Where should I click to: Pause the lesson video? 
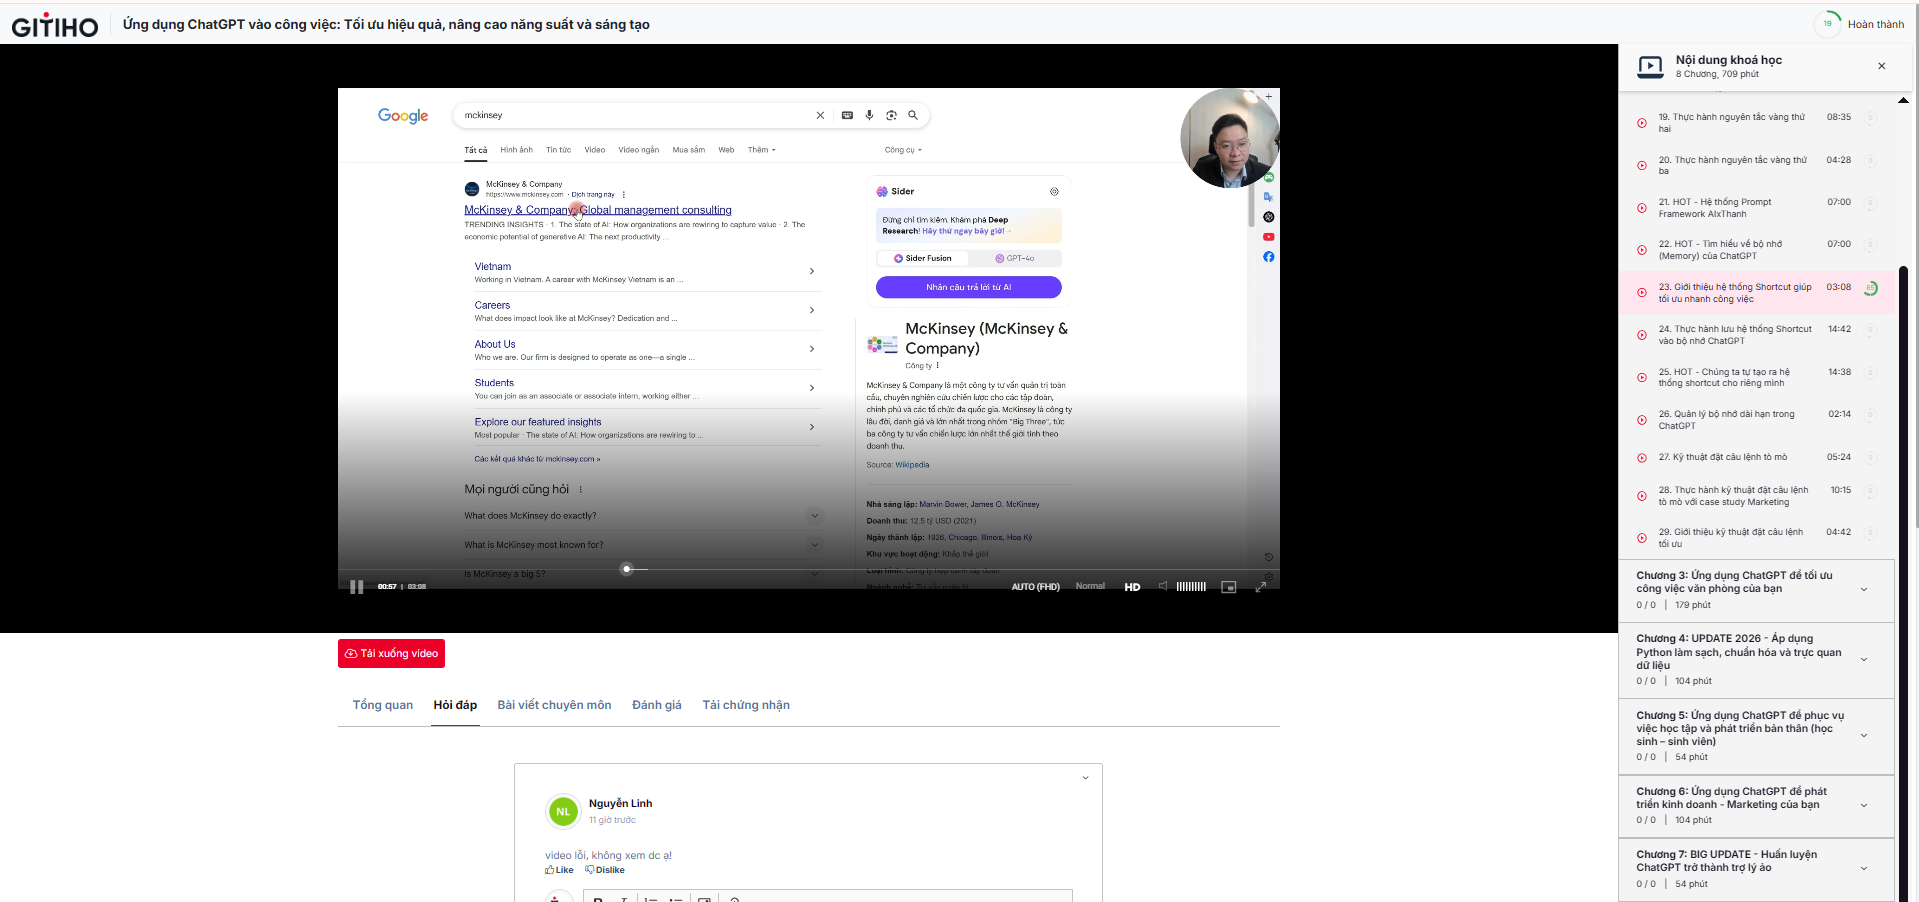point(356,587)
